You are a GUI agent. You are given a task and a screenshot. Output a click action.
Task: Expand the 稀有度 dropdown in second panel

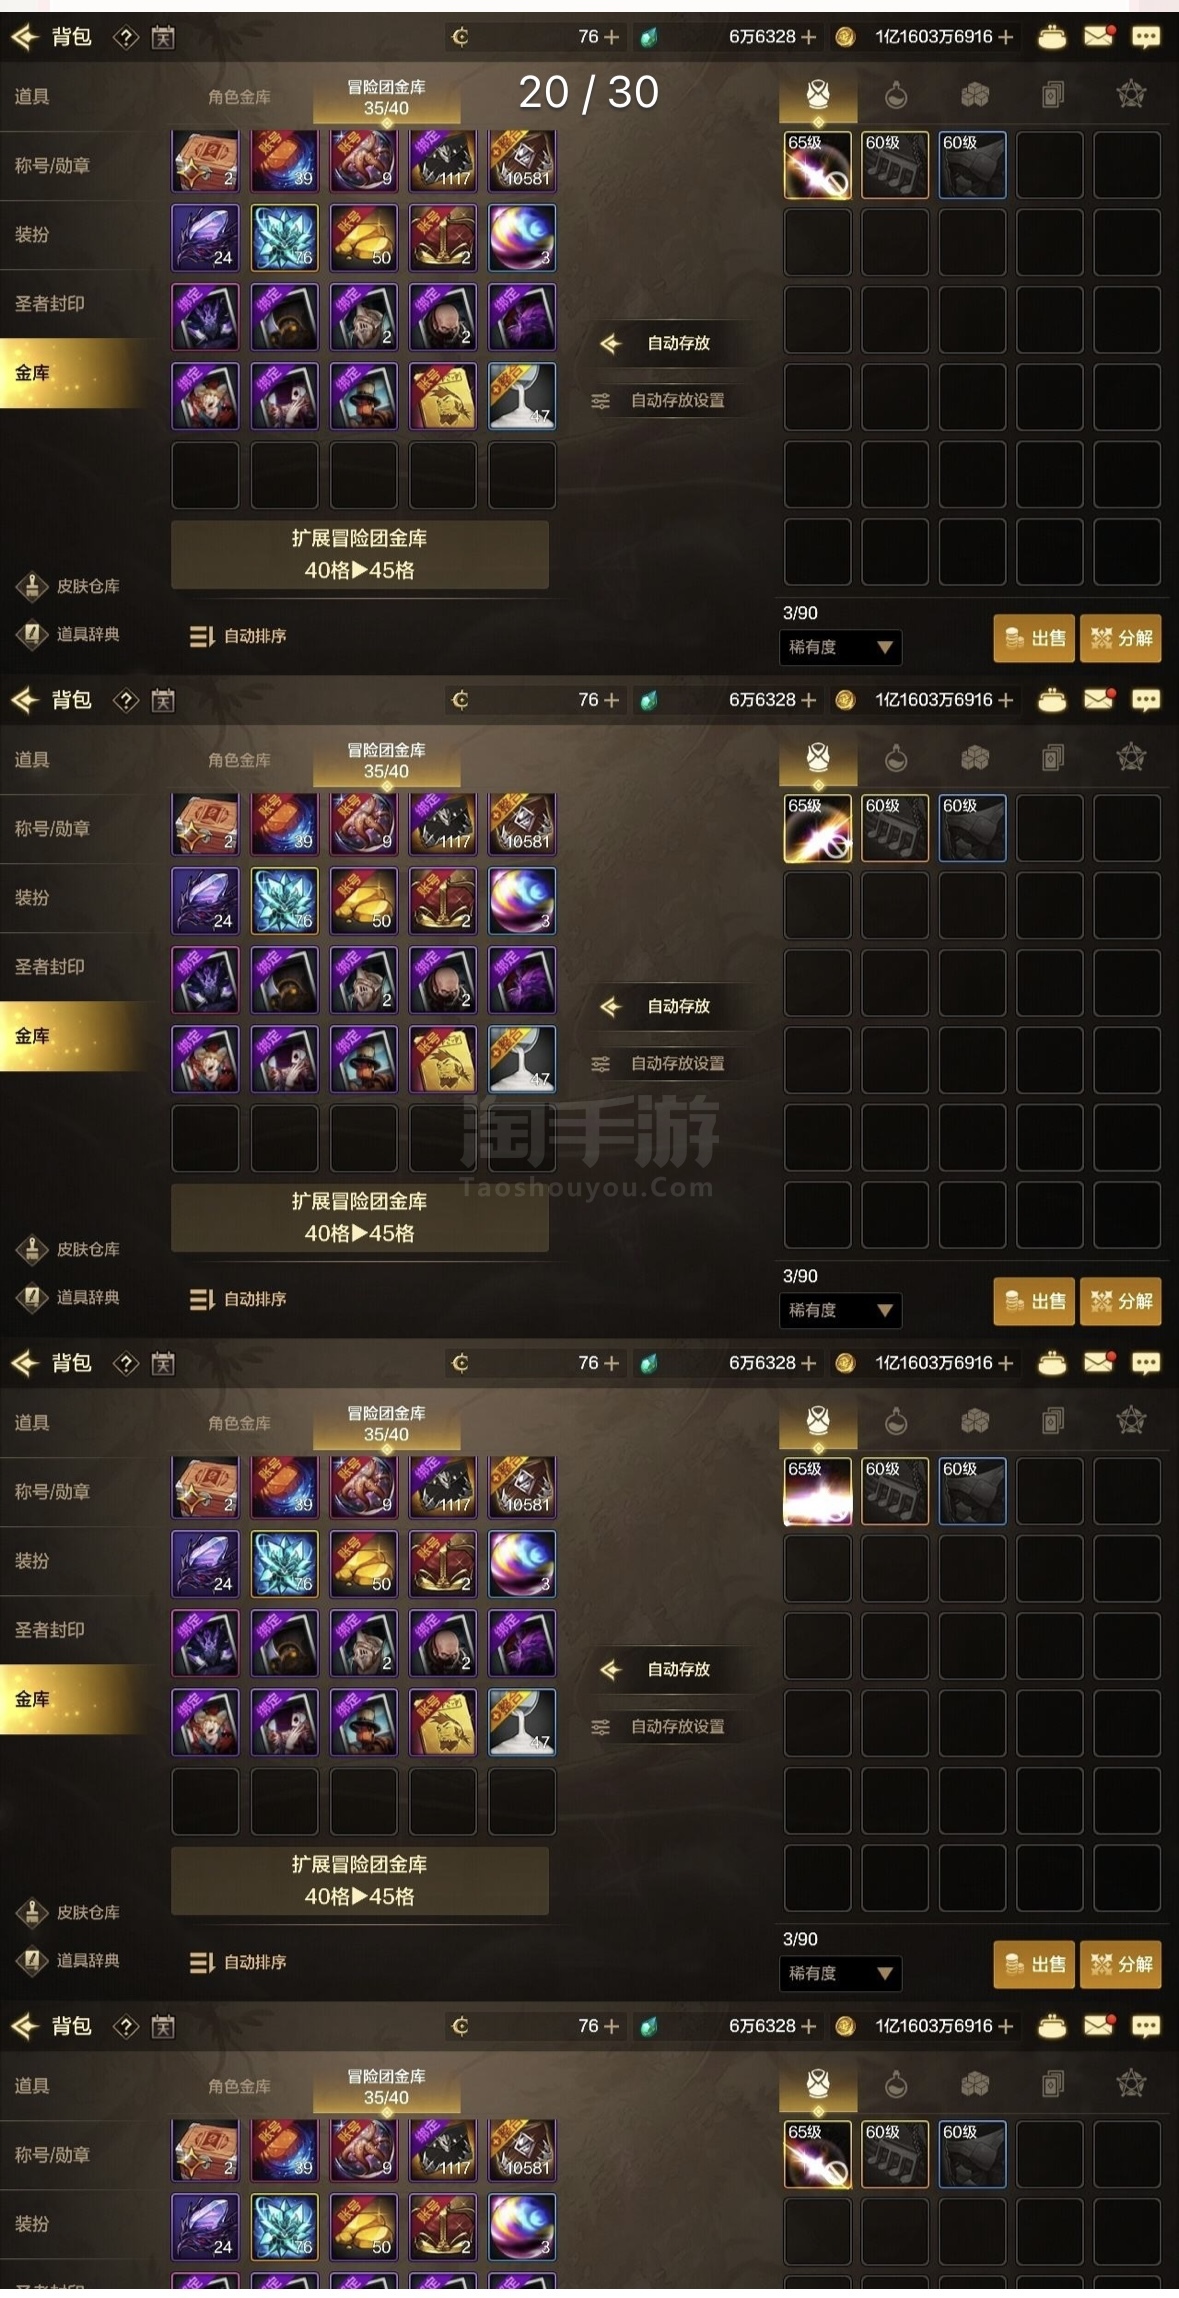840,1310
